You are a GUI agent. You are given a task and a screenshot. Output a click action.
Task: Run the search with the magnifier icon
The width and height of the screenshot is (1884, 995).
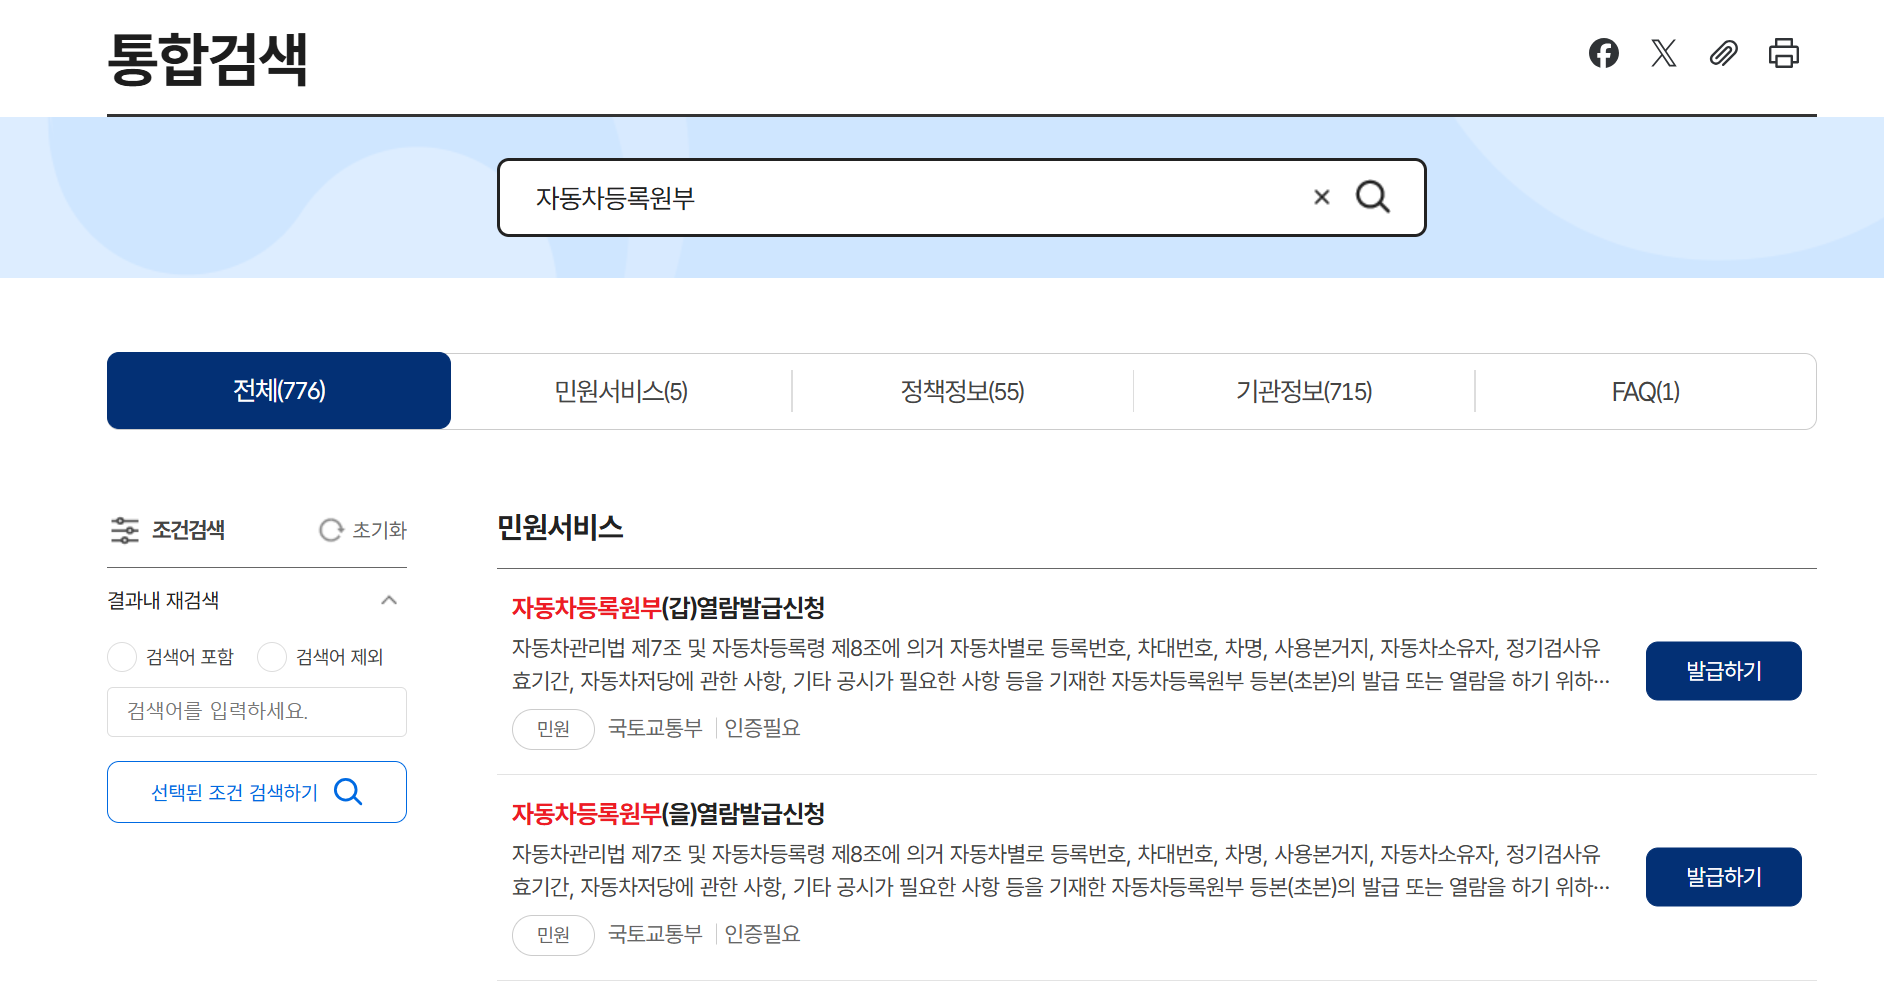coord(1374,197)
